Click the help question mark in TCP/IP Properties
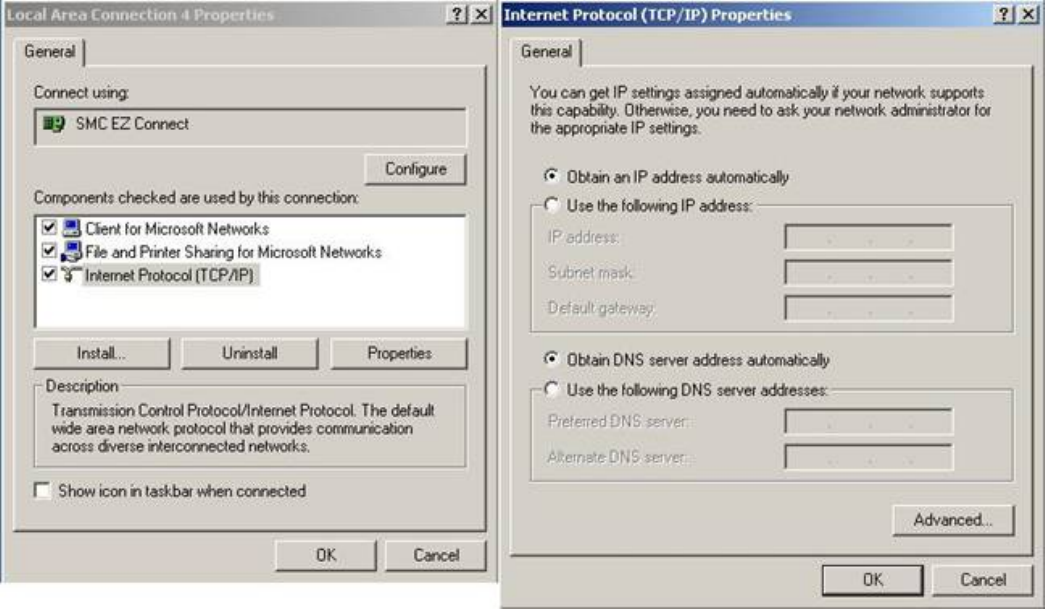The height and width of the screenshot is (609, 1045). coord(1003,15)
